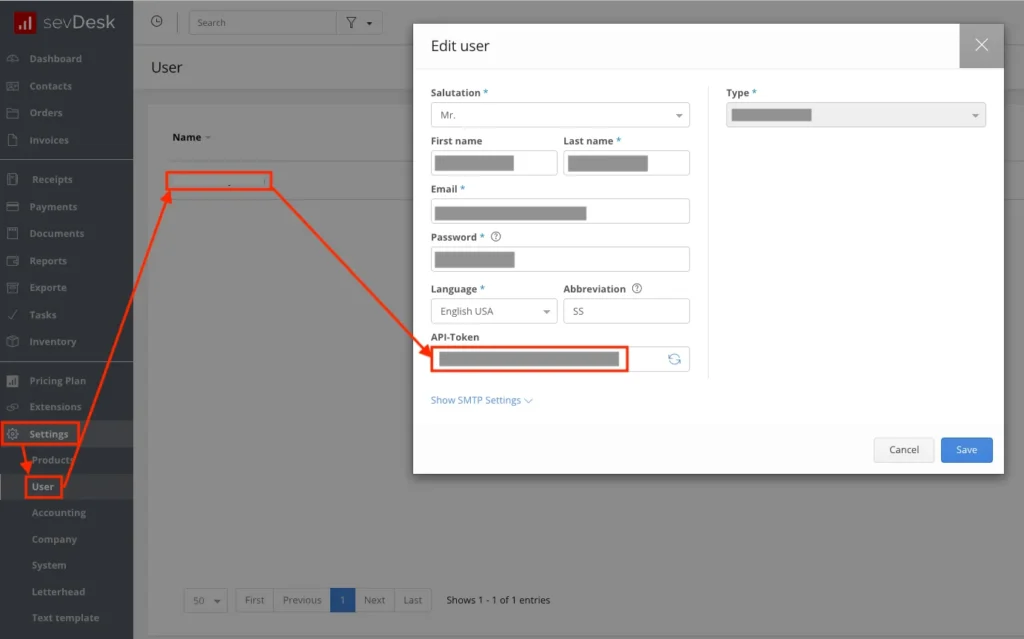The height and width of the screenshot is (639, 1024).
Task: Open the Type dropdown
Action: (855, 115)
